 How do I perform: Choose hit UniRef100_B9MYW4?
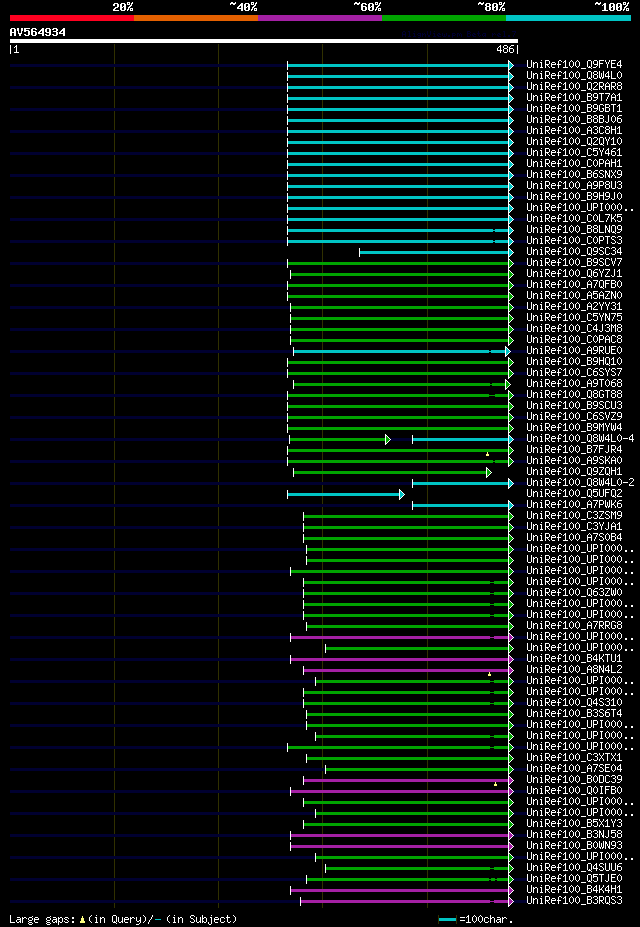coord(574,428)
